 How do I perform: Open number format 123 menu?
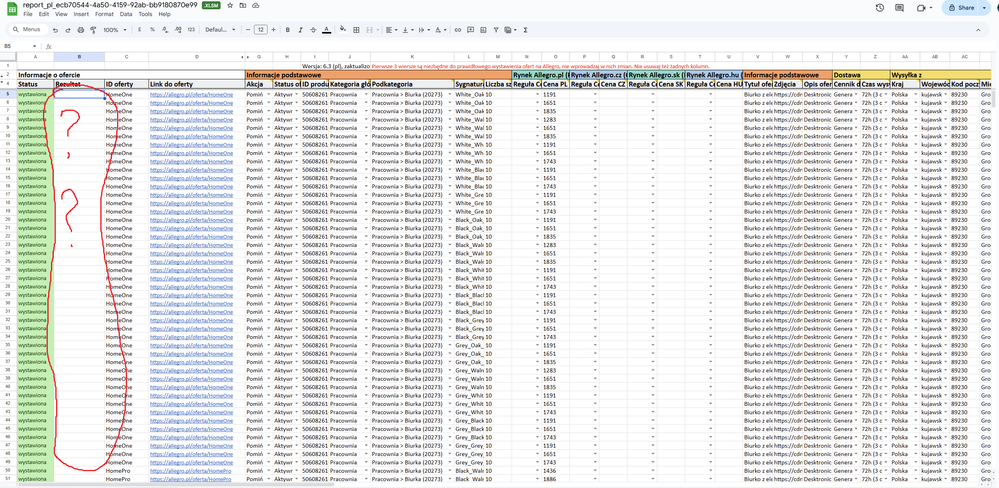coord(191,30)
